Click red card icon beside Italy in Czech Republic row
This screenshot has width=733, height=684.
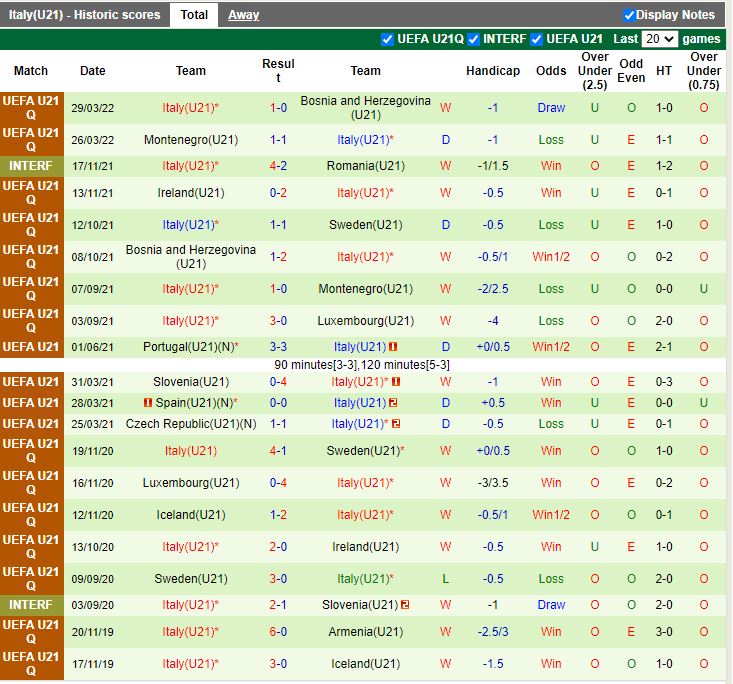(396, 424)
